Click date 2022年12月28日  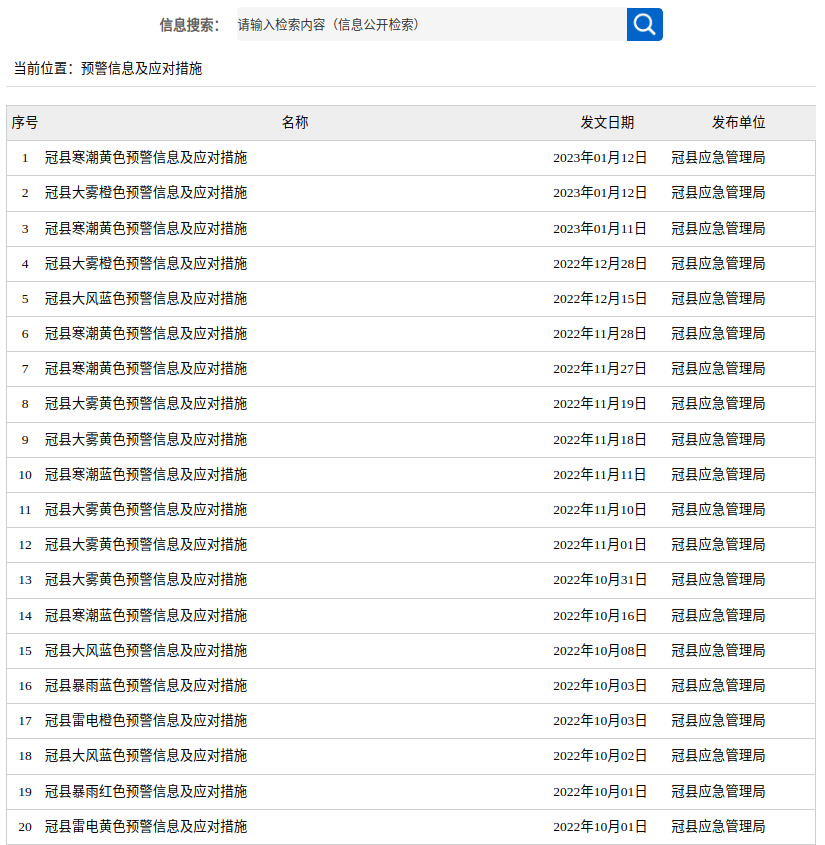coord(600,264)
